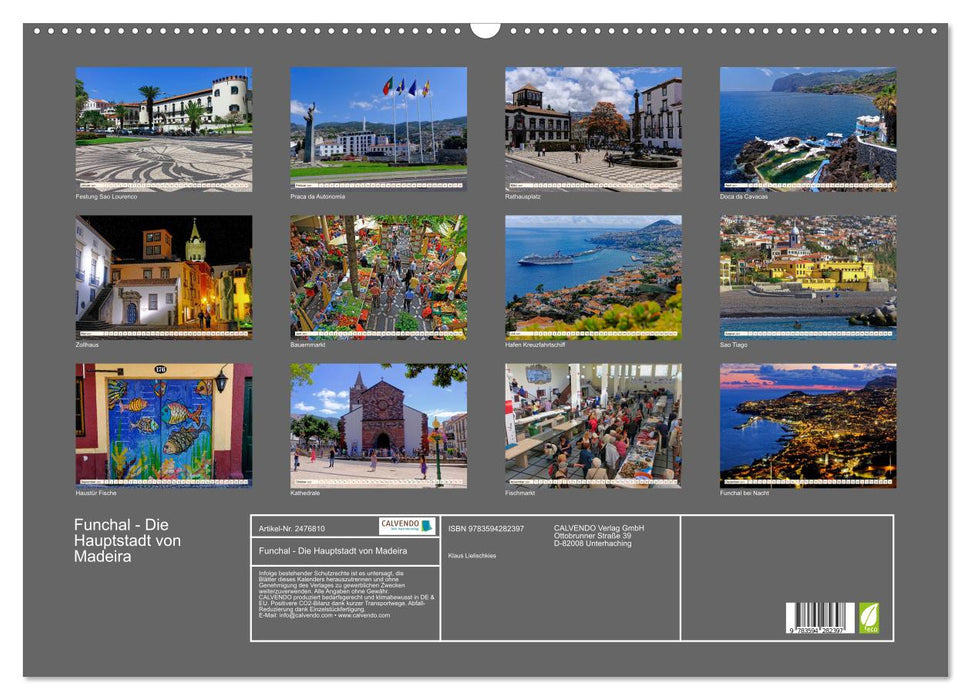This screenshot has width=971, height=700.
Task: Click the CALVENDO logo
Action: coord(407,526)
